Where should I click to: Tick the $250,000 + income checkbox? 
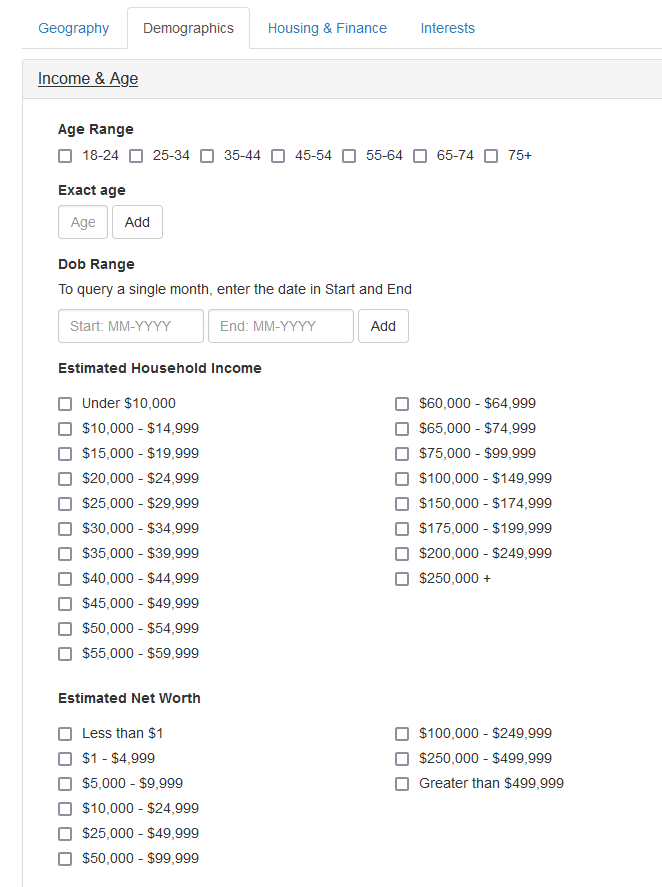point(402,579)
